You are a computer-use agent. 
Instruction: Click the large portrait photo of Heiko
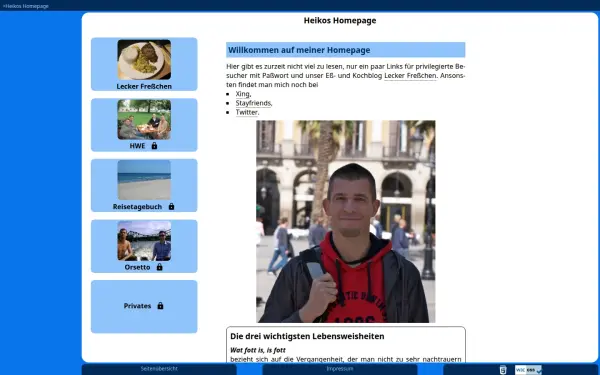pyautogui.click(x=346, y=222)
